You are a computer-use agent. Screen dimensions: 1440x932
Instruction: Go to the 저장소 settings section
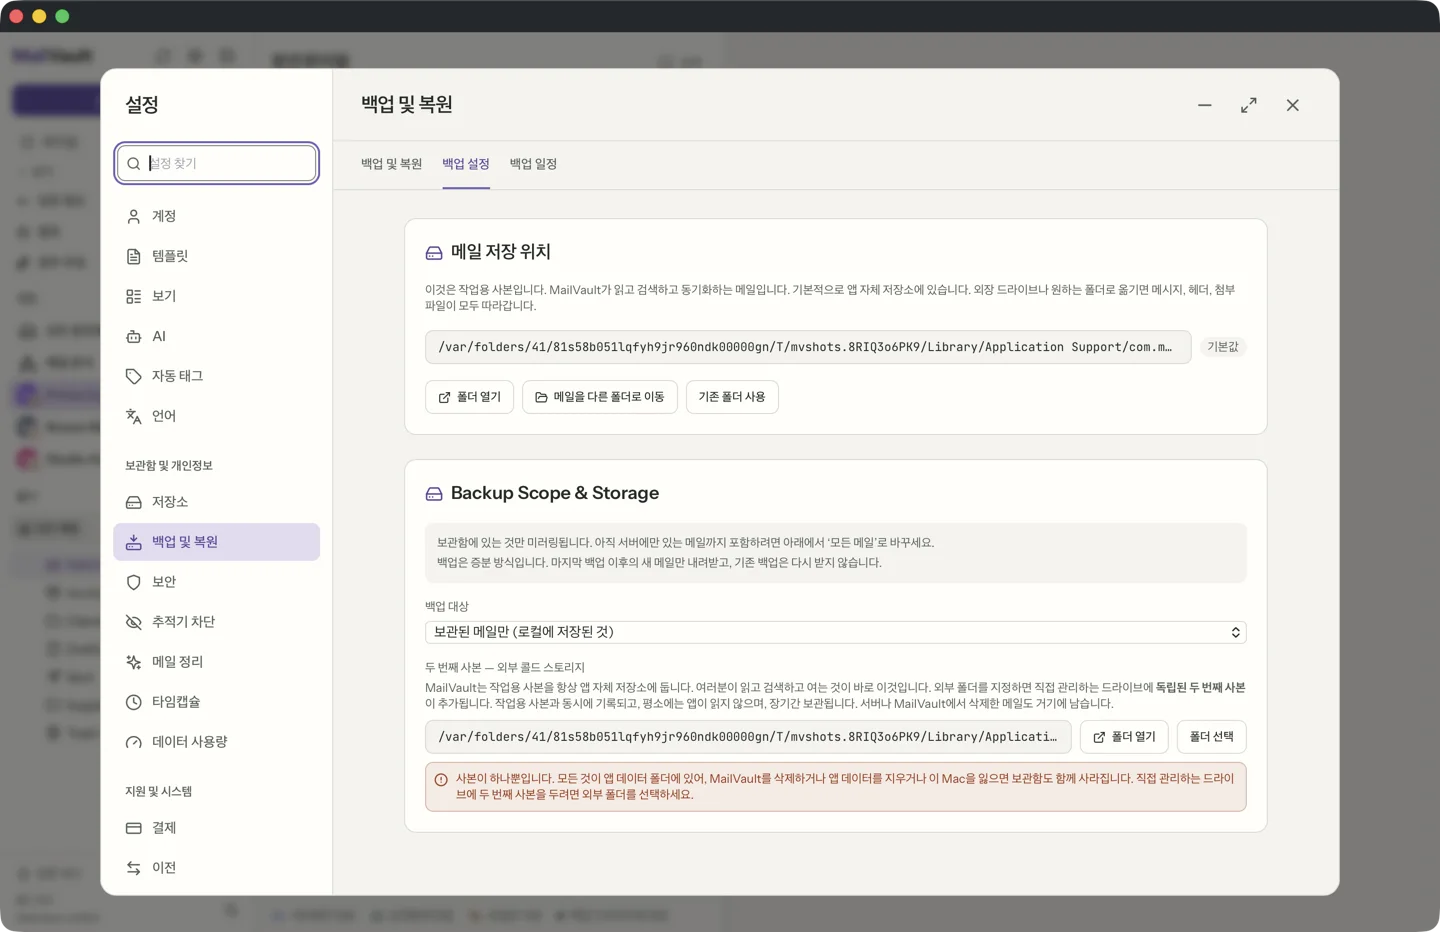[x=216, y=502]
